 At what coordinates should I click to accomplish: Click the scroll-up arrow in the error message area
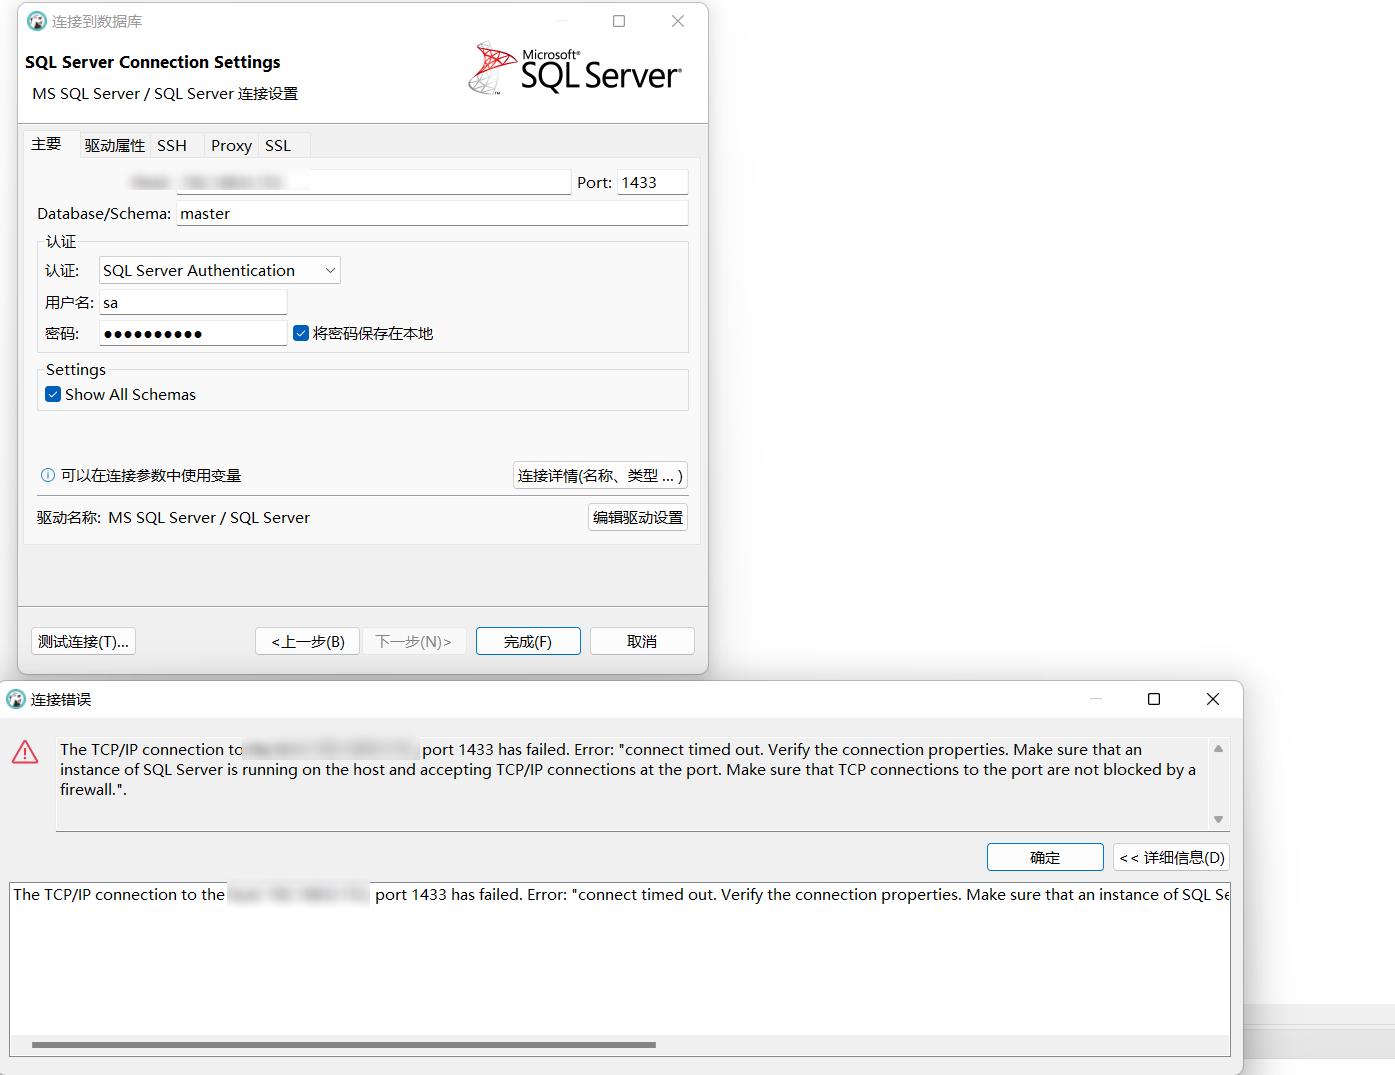point(1218,747)
